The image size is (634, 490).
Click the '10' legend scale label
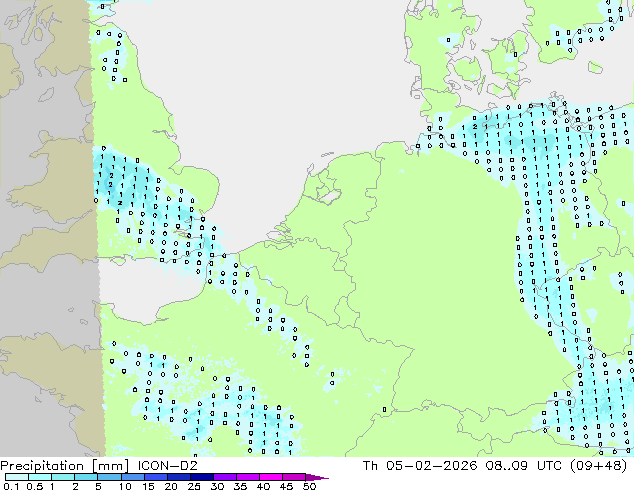click(125, 486)
